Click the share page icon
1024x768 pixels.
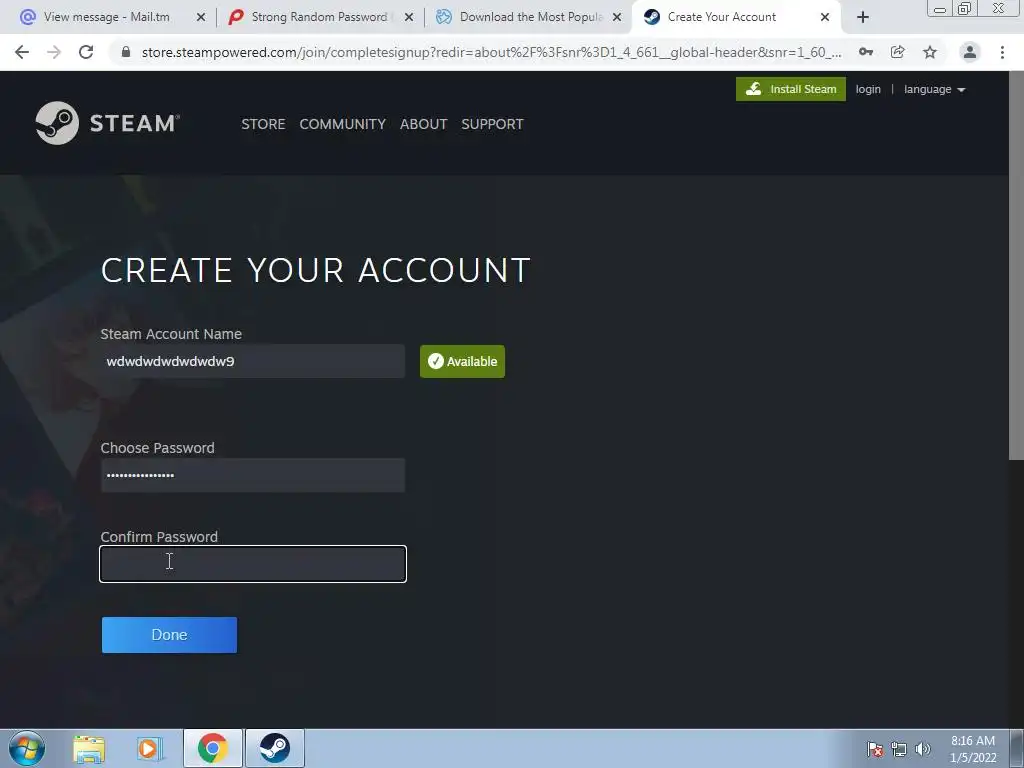coord(897,52)
